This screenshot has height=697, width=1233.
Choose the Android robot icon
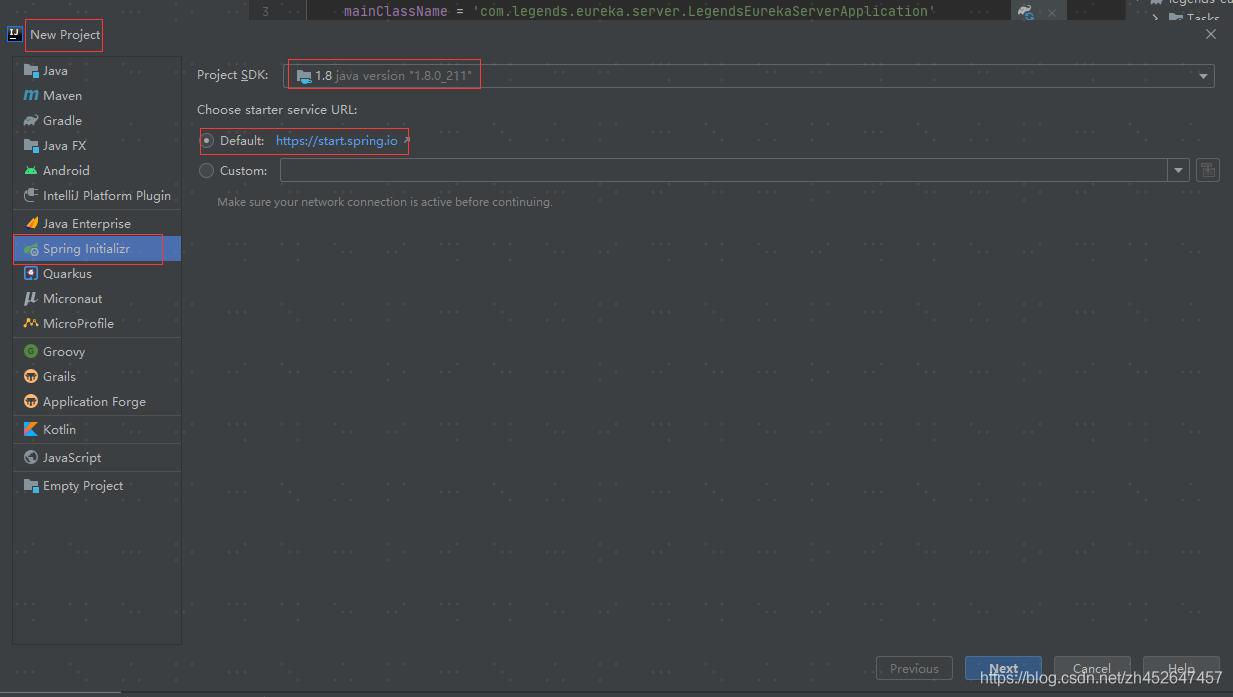tap(31, 171)
